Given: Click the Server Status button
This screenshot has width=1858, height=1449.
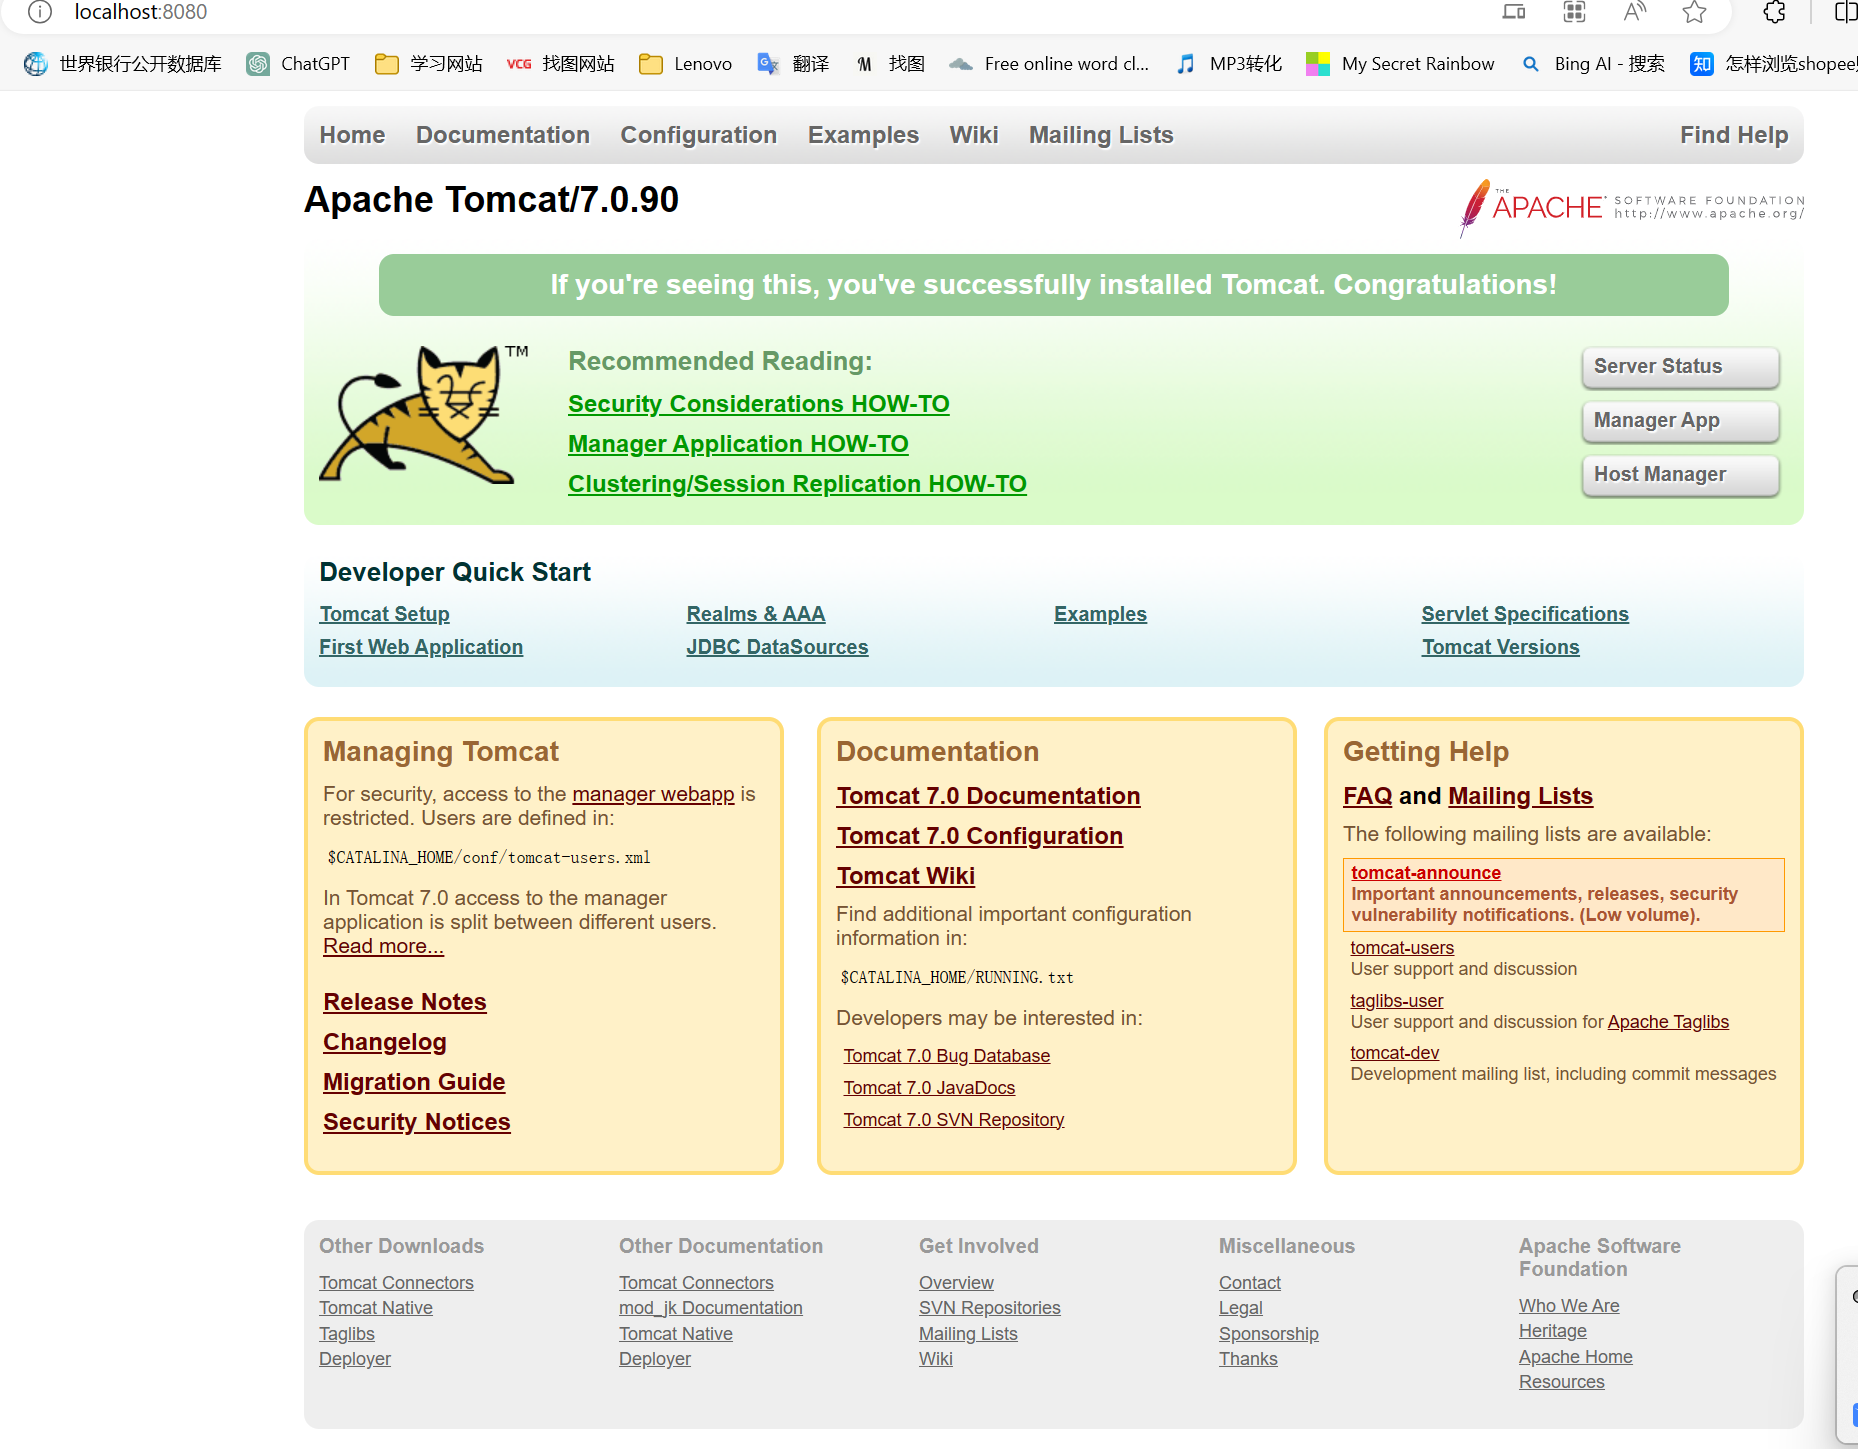Looking at the screenshot, I should pyautogui.click(x=1680, y=367).
